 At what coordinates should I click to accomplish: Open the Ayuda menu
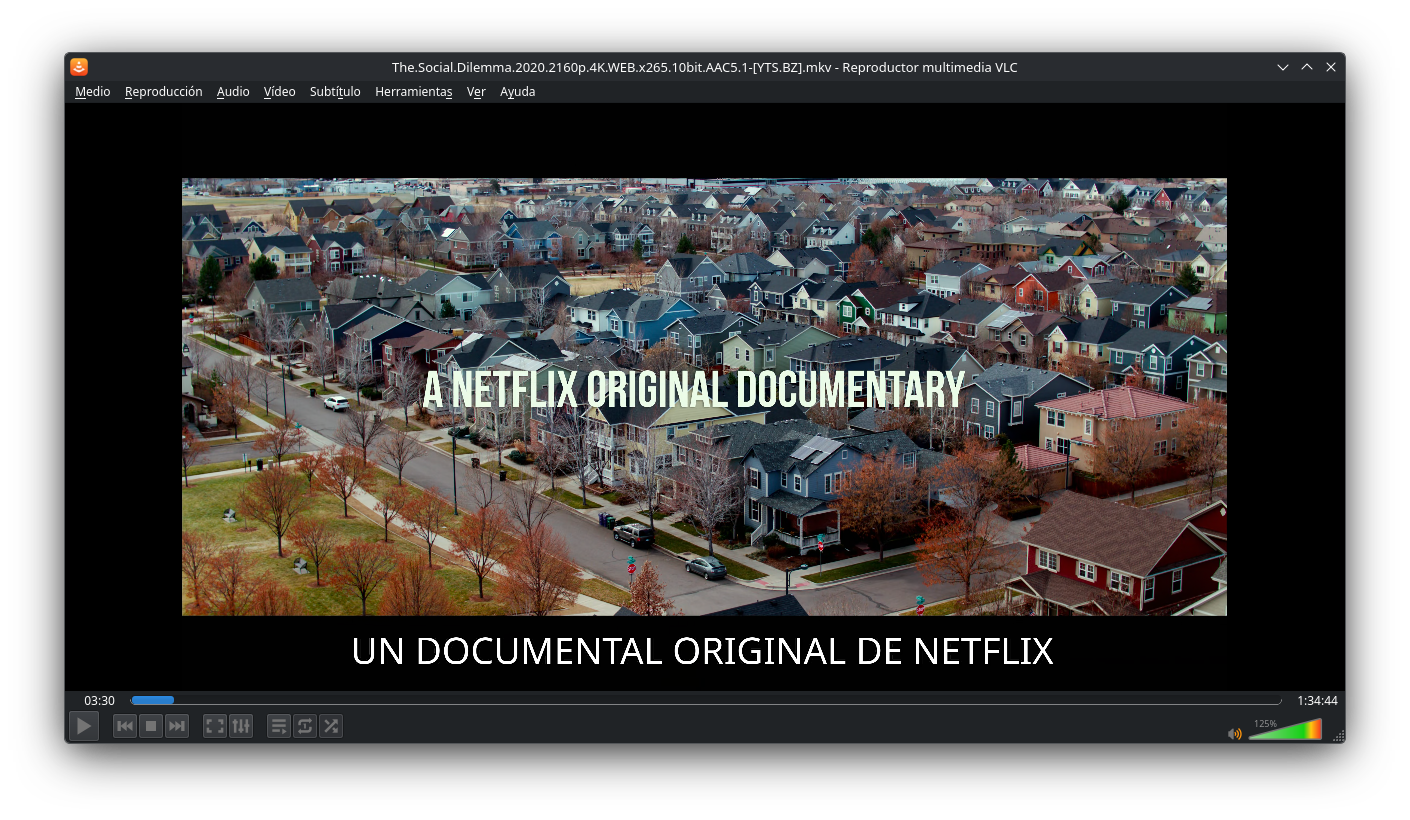517,91
